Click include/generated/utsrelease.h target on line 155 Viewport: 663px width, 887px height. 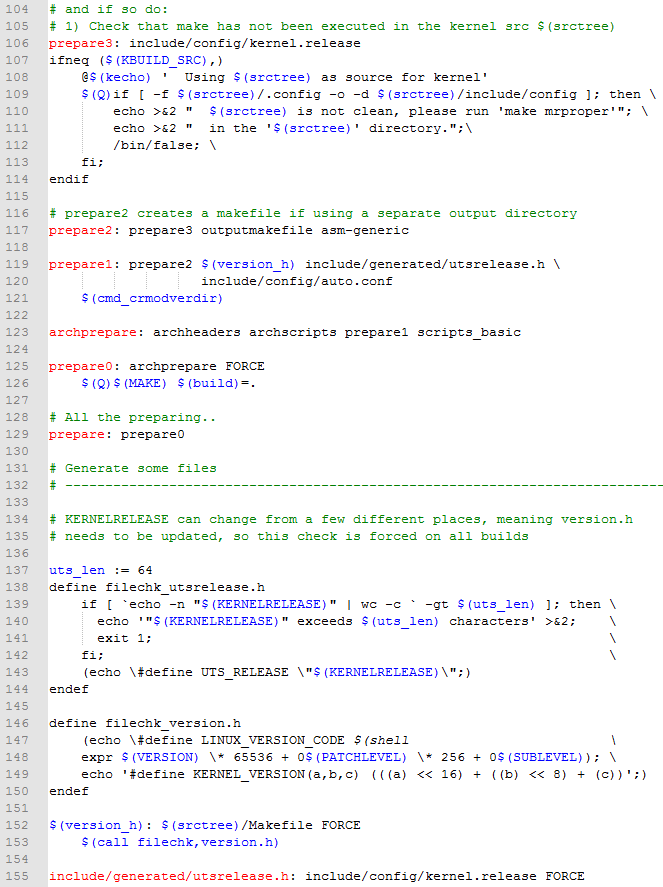170,876
